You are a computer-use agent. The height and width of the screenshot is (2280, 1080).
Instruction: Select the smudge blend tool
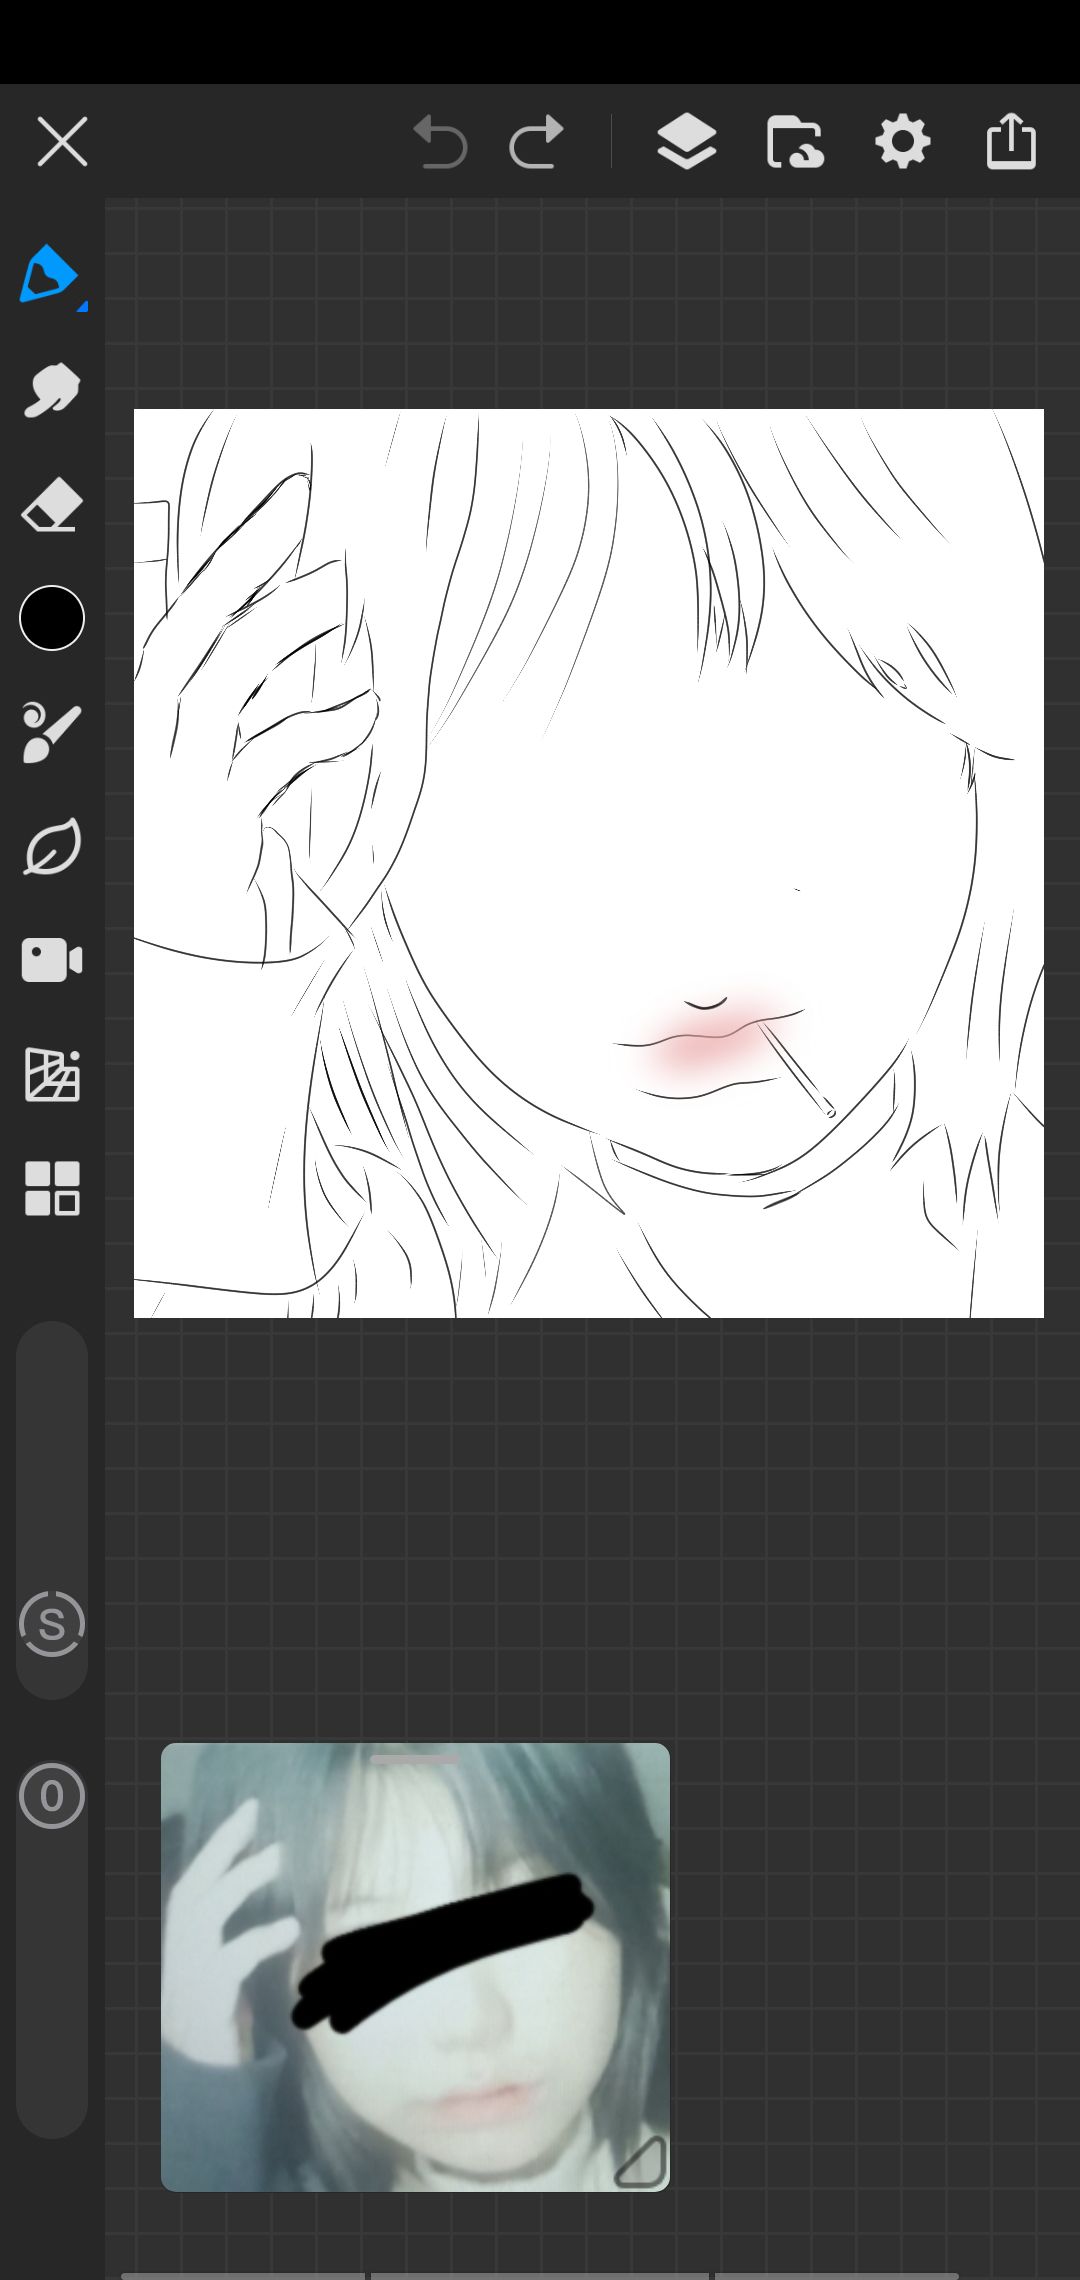pos(52,389)
